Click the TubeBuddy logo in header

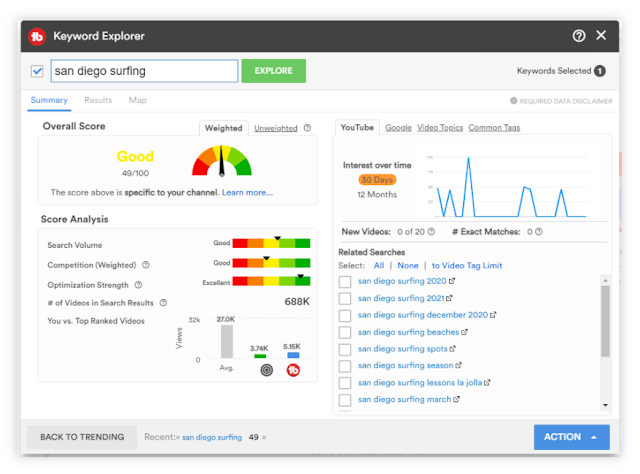tap(37, 36)
